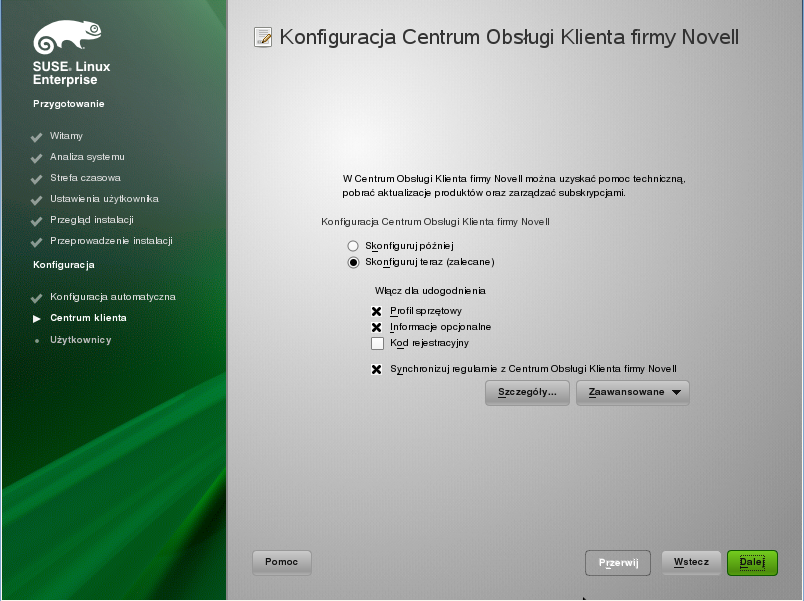
Task: Uncheck the Informacje opcjonalne checkbox
Action: pyautogui.click(x=377, y=327)
